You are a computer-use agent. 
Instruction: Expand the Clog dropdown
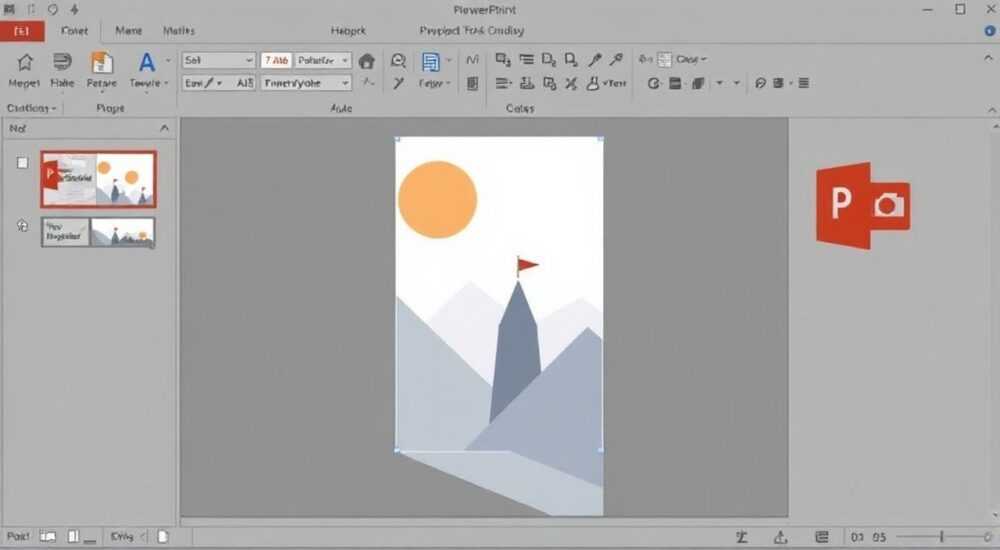691,59
